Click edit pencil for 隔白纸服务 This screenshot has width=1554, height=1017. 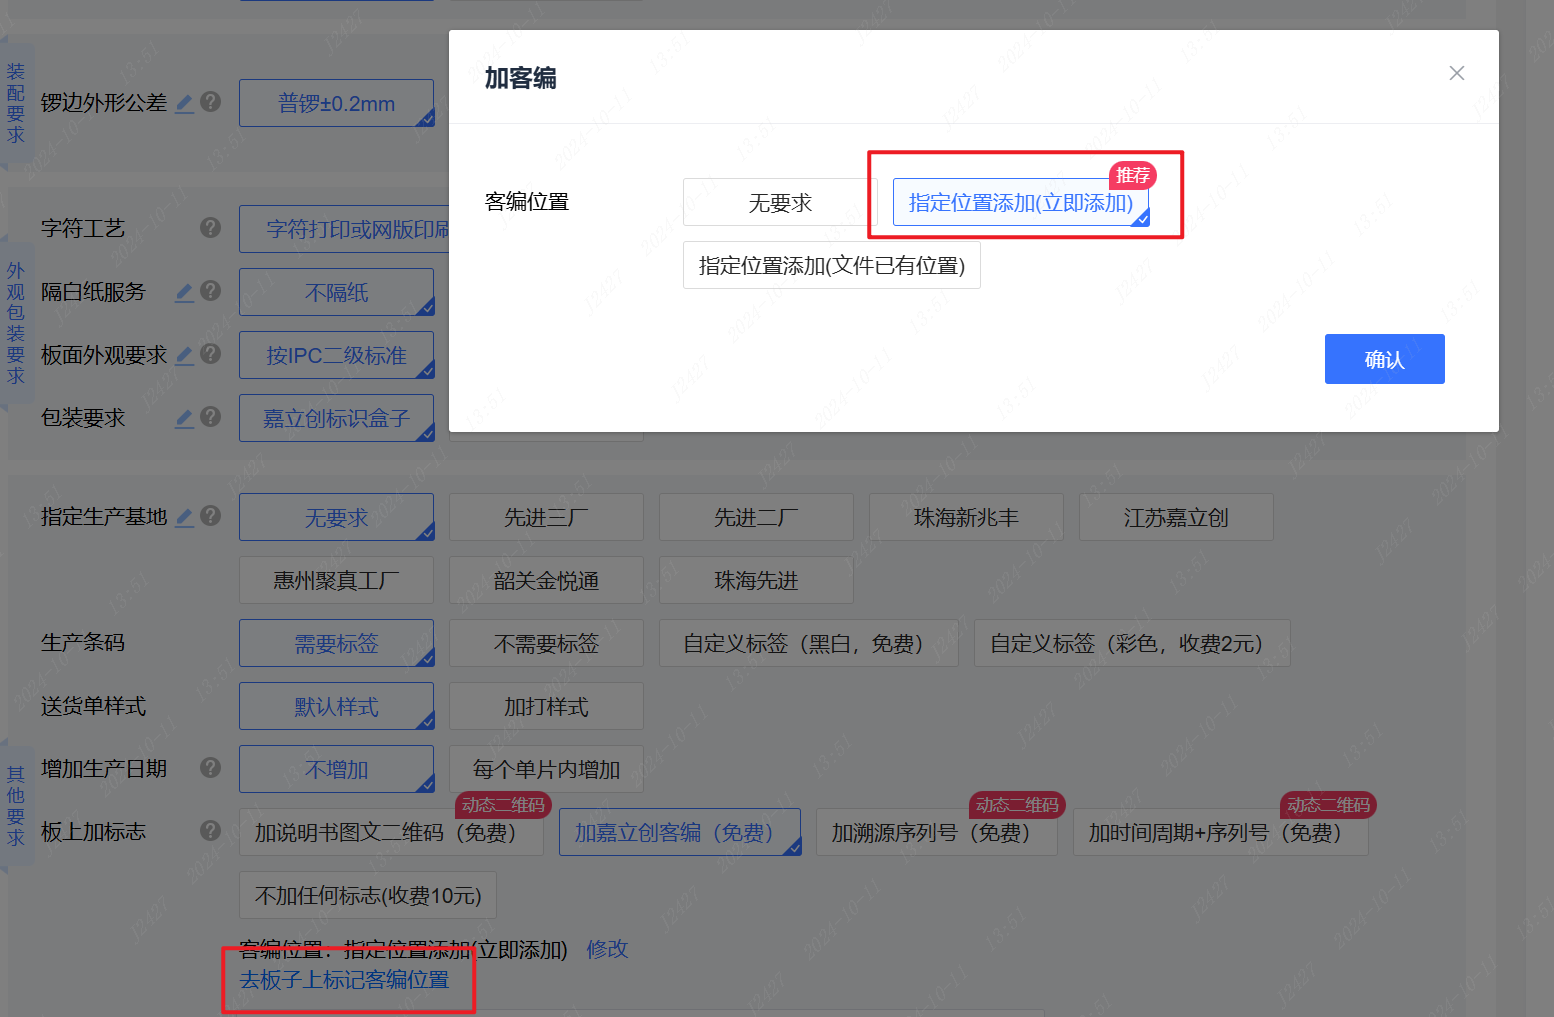click(x=185, y=292)
